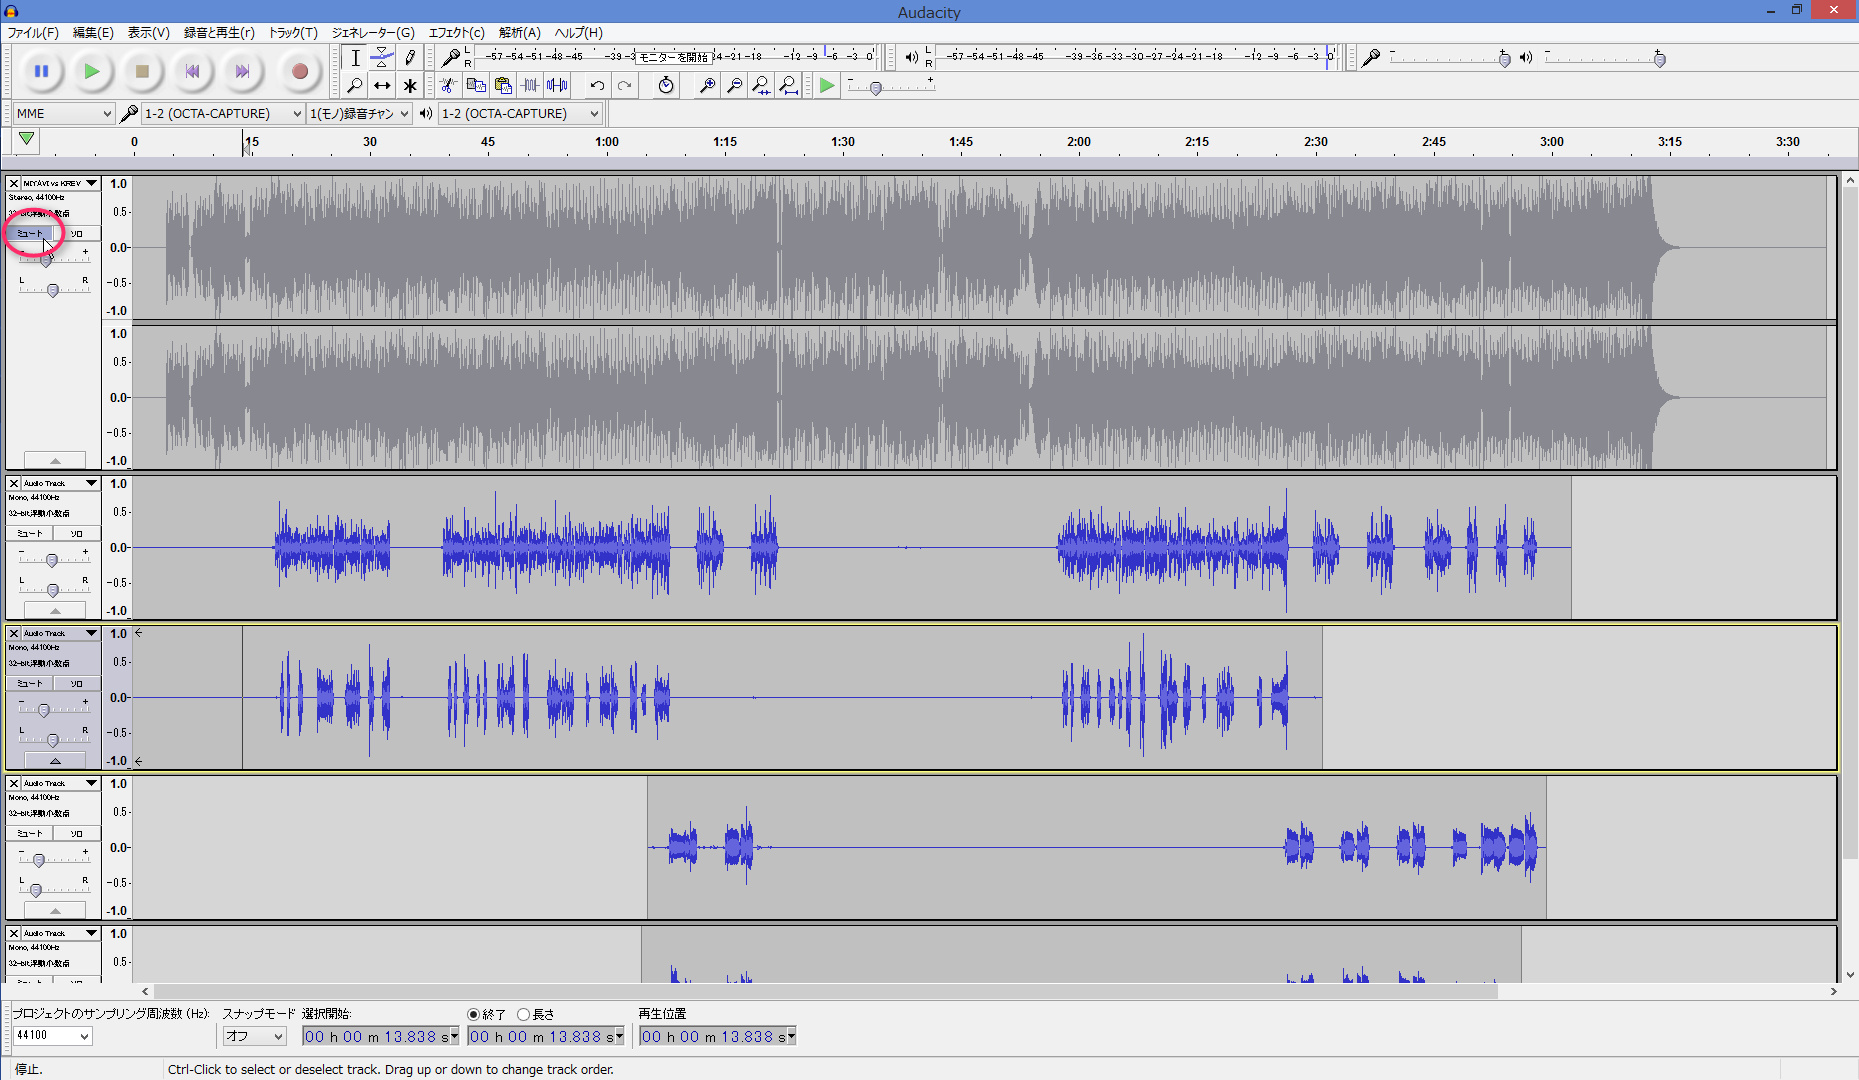Screen dimensions: 1859x1080
Task: Click the Redo arrow icon
Action: [x=624, y=85]
